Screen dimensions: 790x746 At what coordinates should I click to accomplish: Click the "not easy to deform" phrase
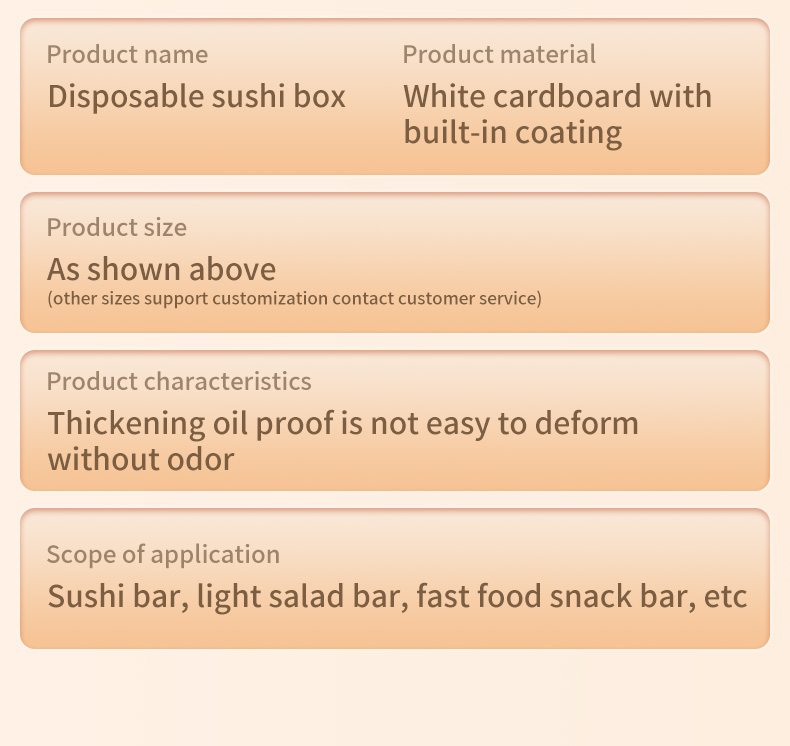(504, 423)
